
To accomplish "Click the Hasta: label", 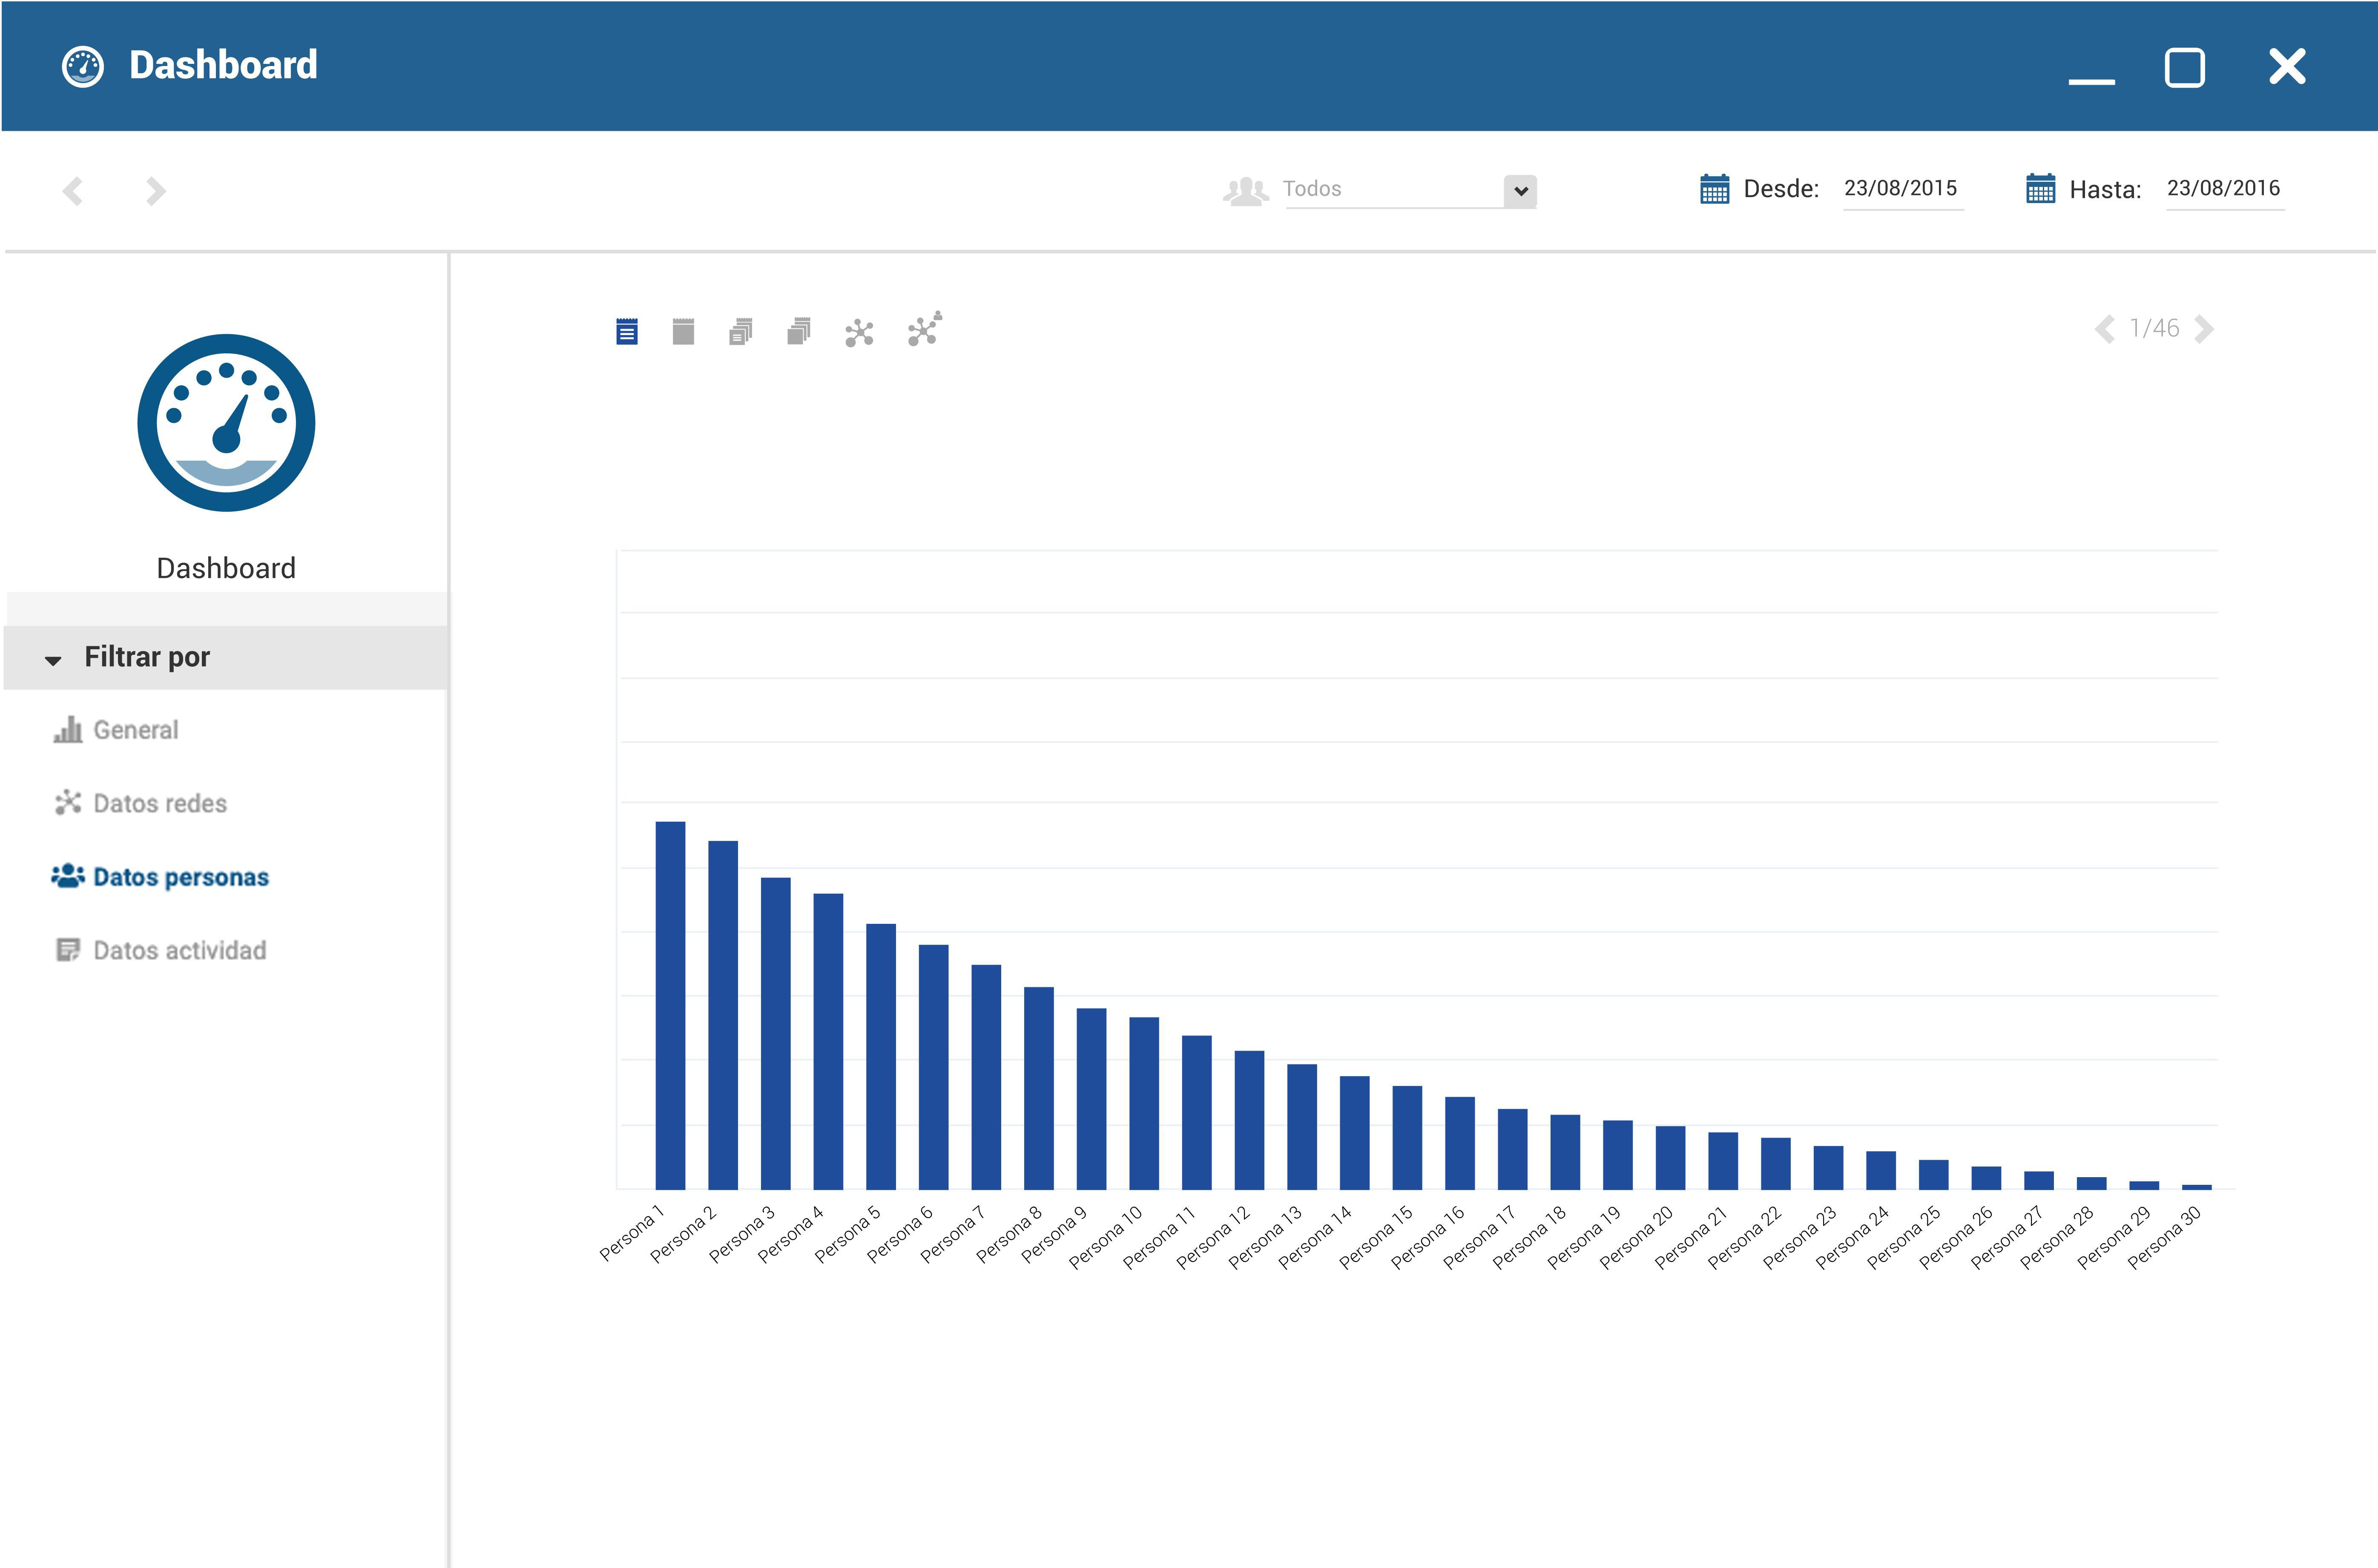I will click(x=2105, y=190).
